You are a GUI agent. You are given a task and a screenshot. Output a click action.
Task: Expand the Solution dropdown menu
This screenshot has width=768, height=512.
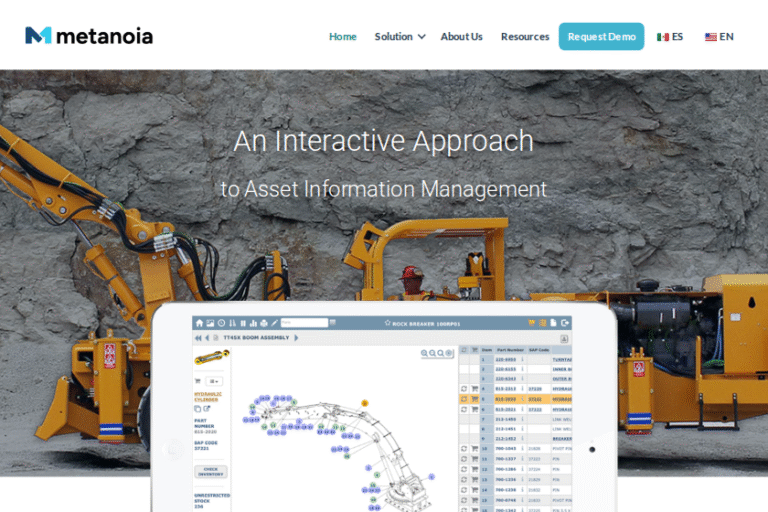[399, 37]
